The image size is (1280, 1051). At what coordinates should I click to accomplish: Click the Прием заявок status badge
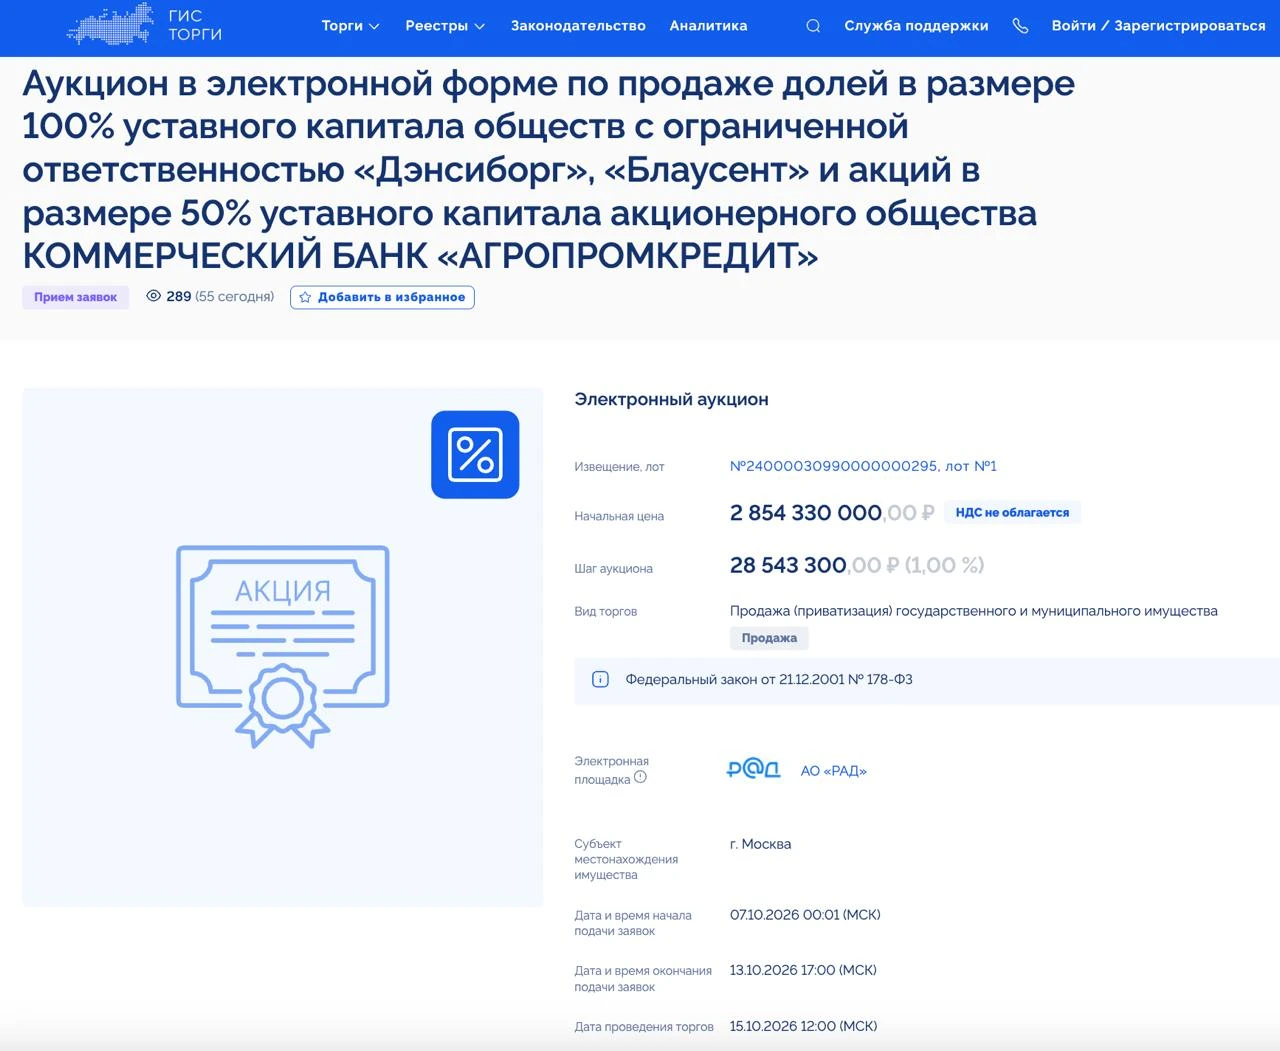(76, 297)
